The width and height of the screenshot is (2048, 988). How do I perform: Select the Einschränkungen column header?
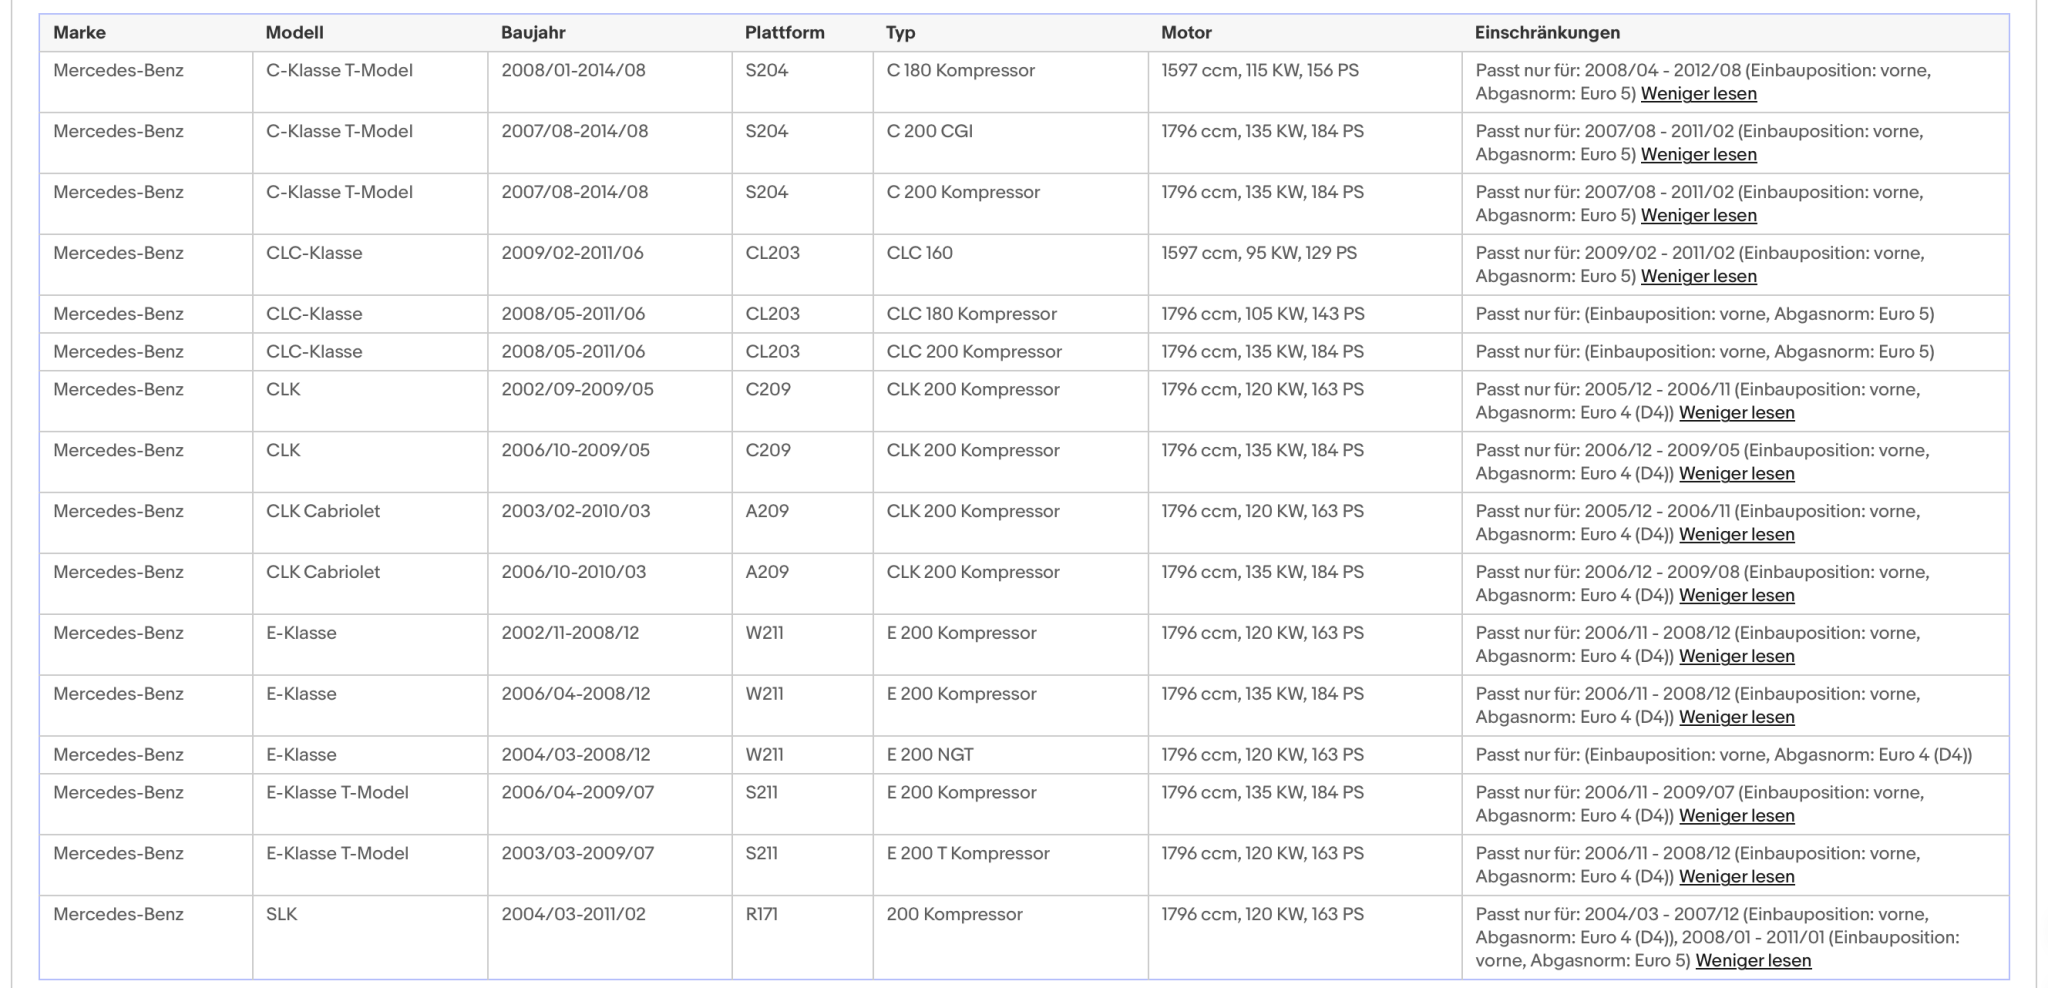coord(1547,33)
